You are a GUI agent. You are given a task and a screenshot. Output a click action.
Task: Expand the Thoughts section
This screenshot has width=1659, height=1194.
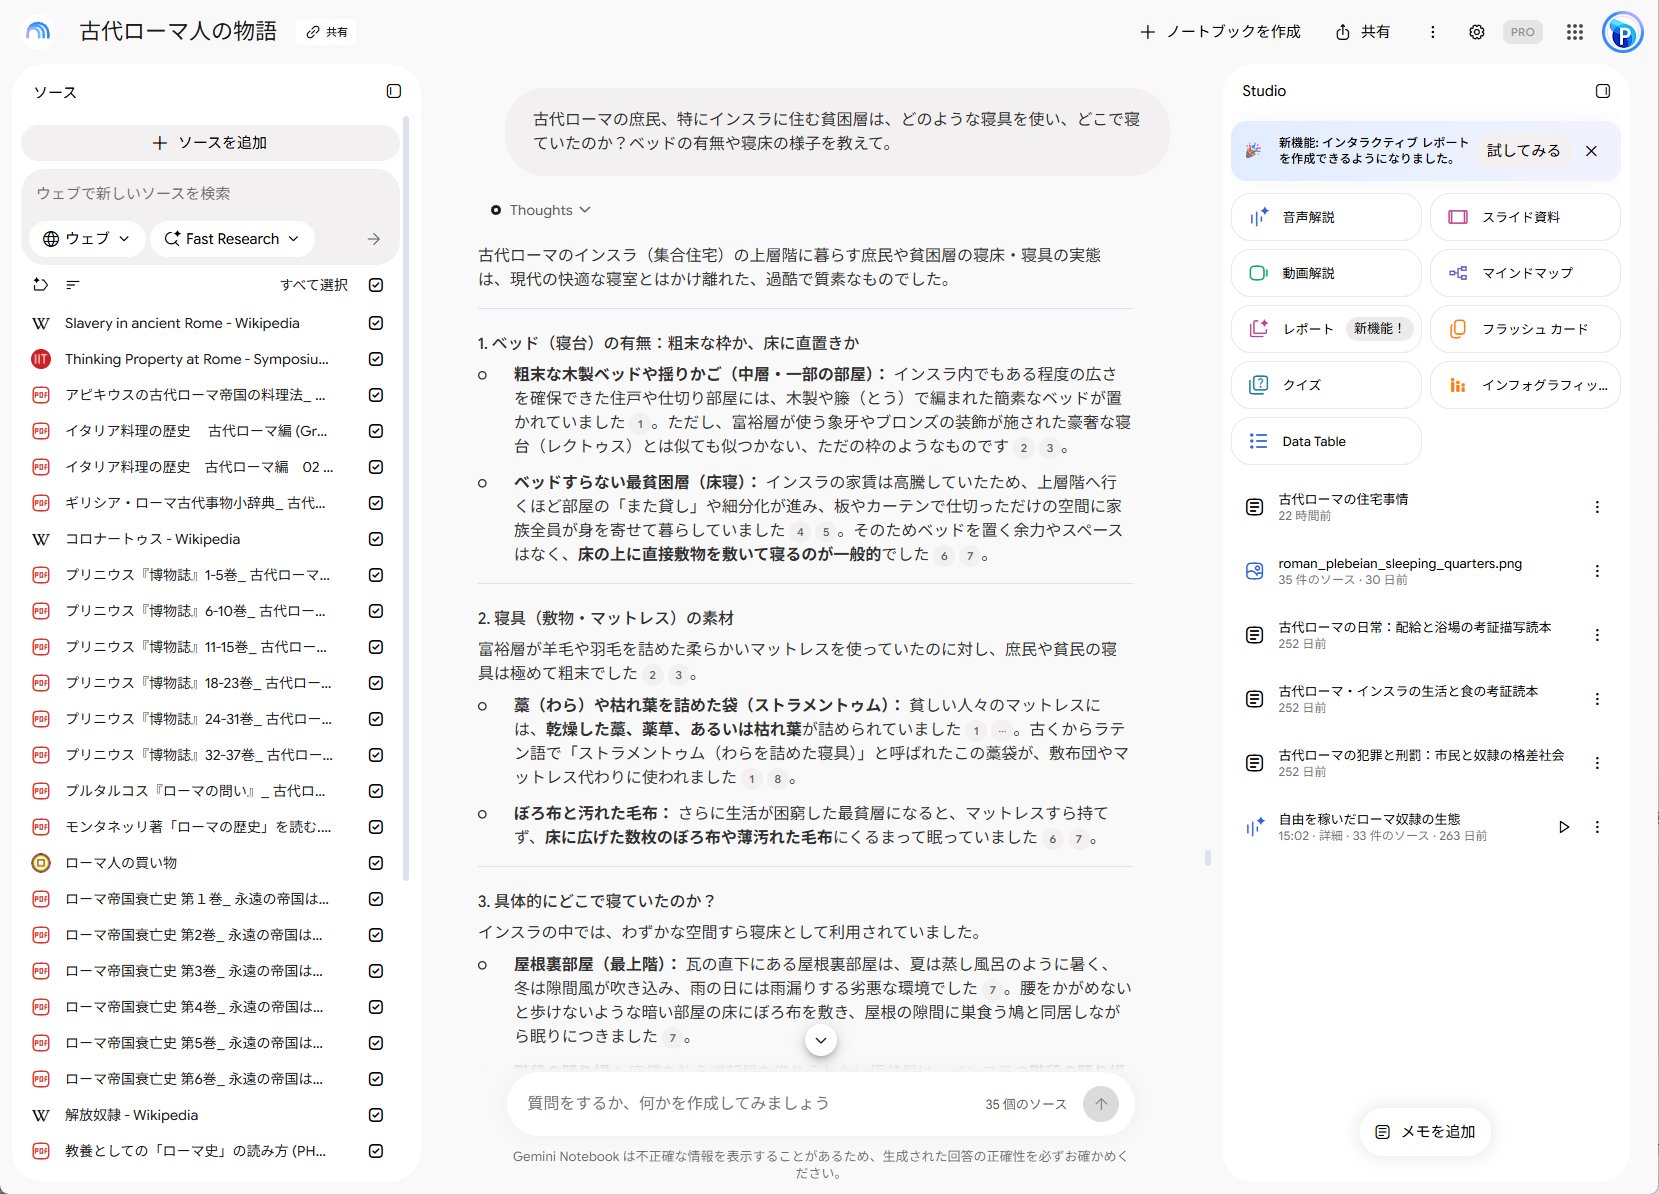pos(540,210)
